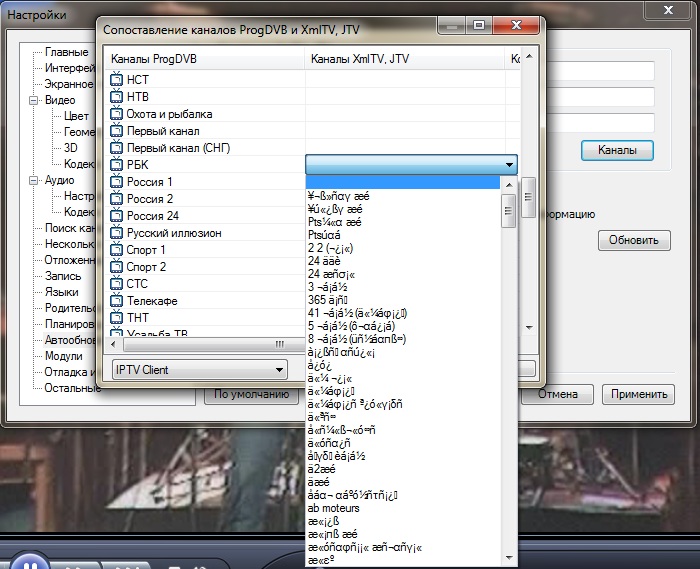Collapse the Аудио tree node
This screenshot has height=569, width=700.
click(x=35, y=181)
